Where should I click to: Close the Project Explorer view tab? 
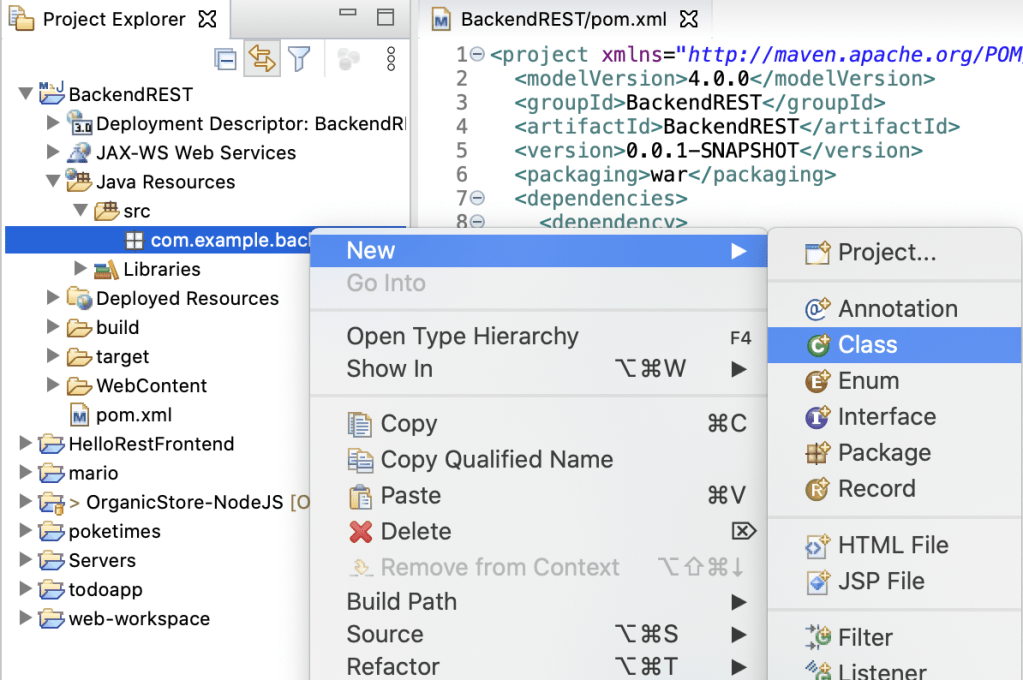(207, 19)
